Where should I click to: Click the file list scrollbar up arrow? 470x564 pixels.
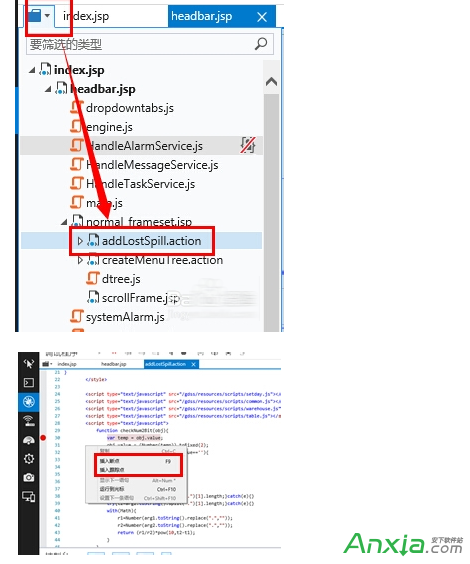coord(271,82)
